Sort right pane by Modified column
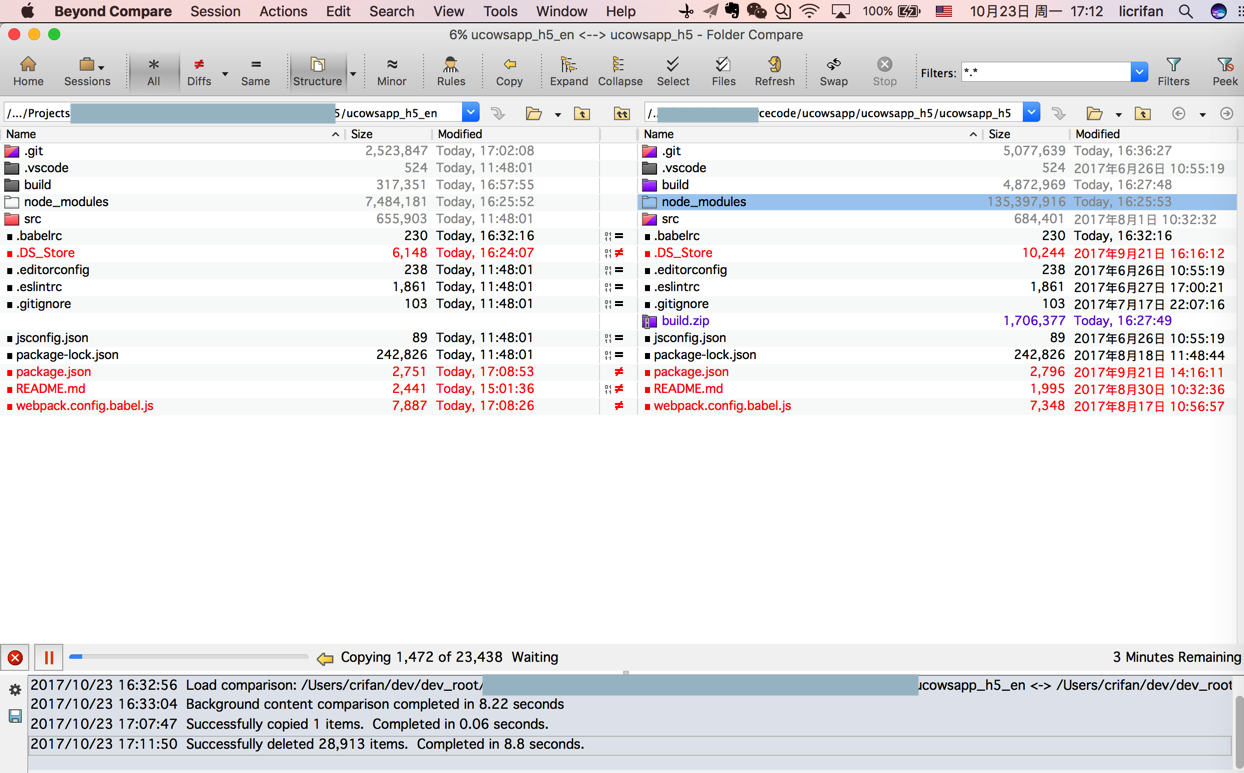Screen dimensions: 1244x773 point(1154,134)
